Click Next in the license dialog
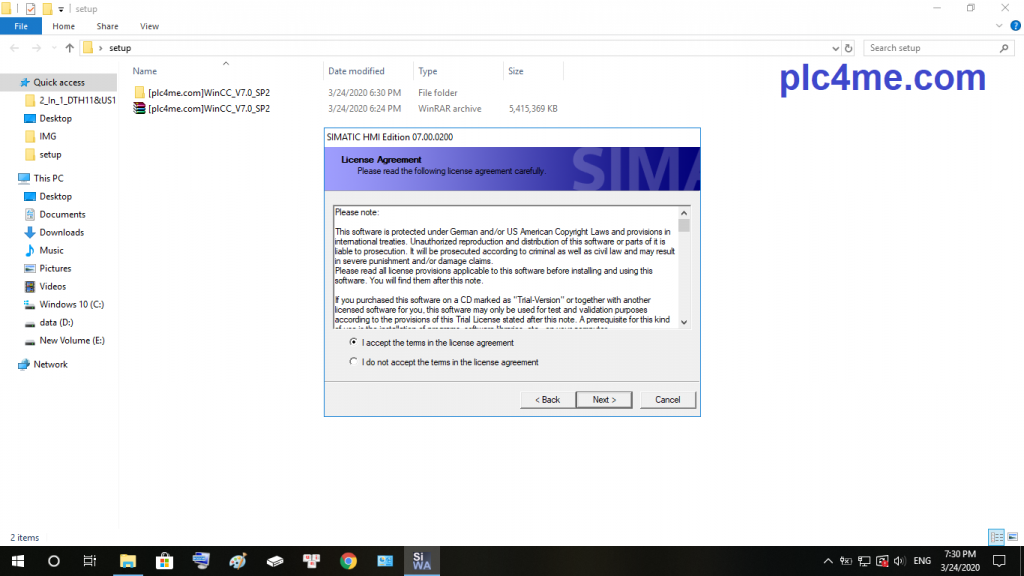Screen dimensions: 1024x576 point(604,400)
